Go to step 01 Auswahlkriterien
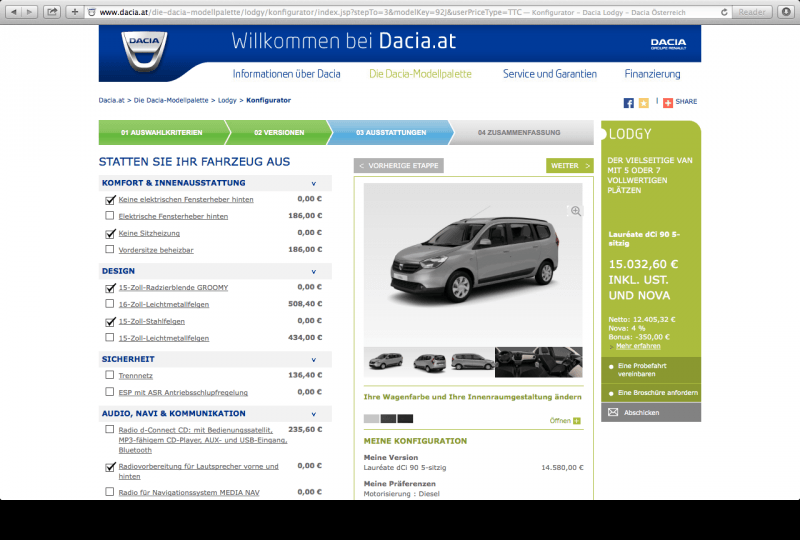800x540 pixels. point(161,133)
